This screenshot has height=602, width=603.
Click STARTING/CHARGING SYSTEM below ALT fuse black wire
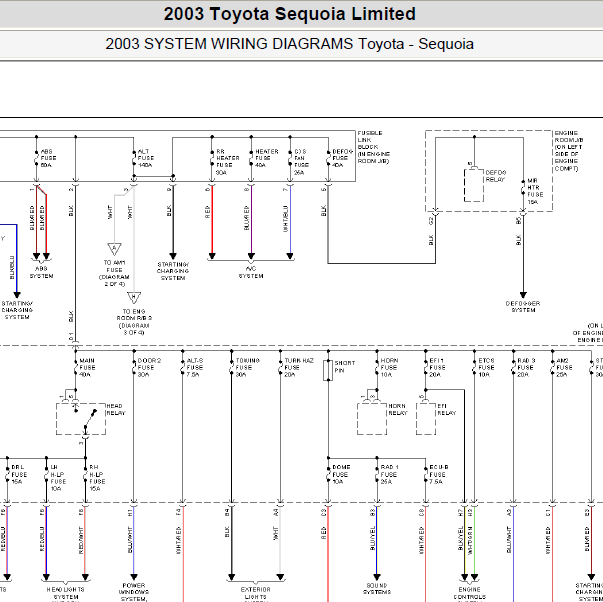click(x=173, y=271)
